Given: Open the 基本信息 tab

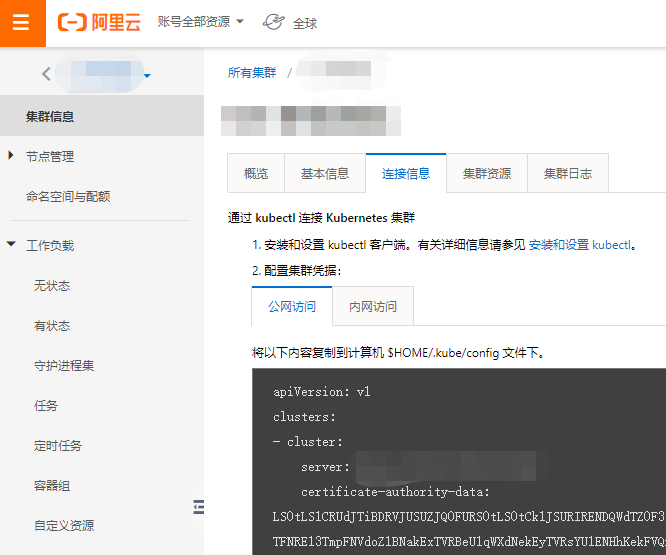Looking at the screenshot, I should pyautogui.click(x=325, y=173).
